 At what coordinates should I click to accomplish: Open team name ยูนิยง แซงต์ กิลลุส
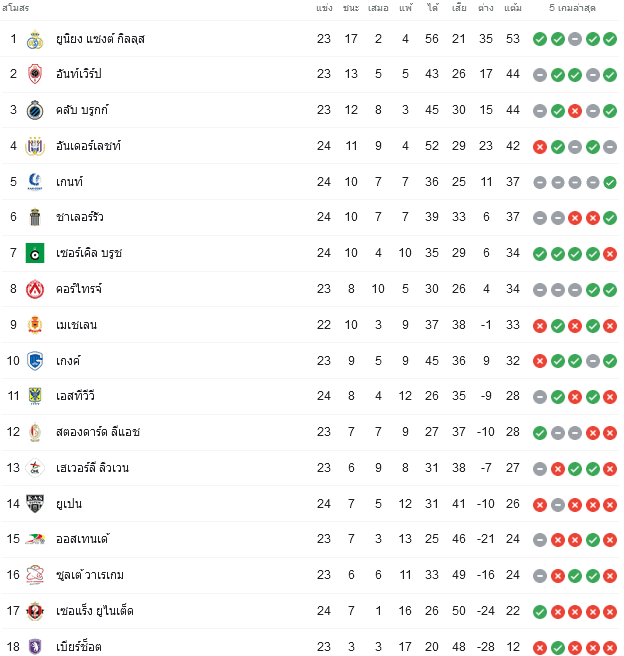click(x=100, y=39)
